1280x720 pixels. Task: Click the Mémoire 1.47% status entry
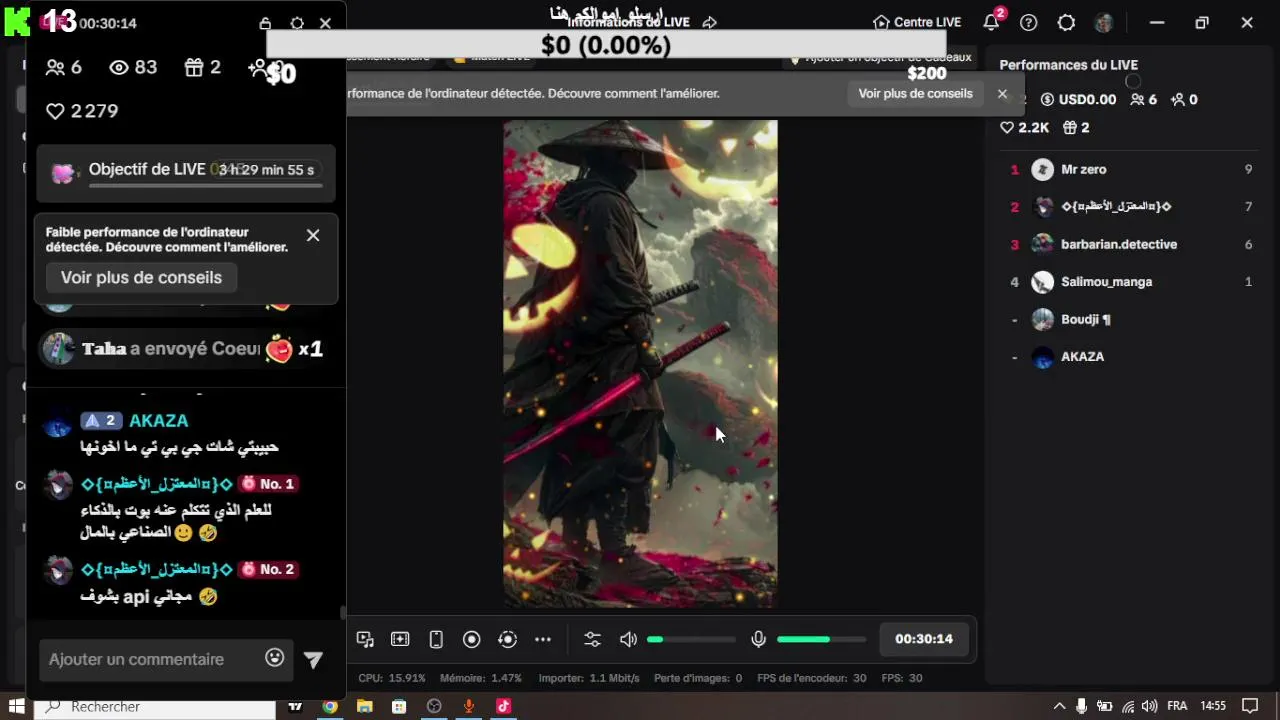(481, 678)
